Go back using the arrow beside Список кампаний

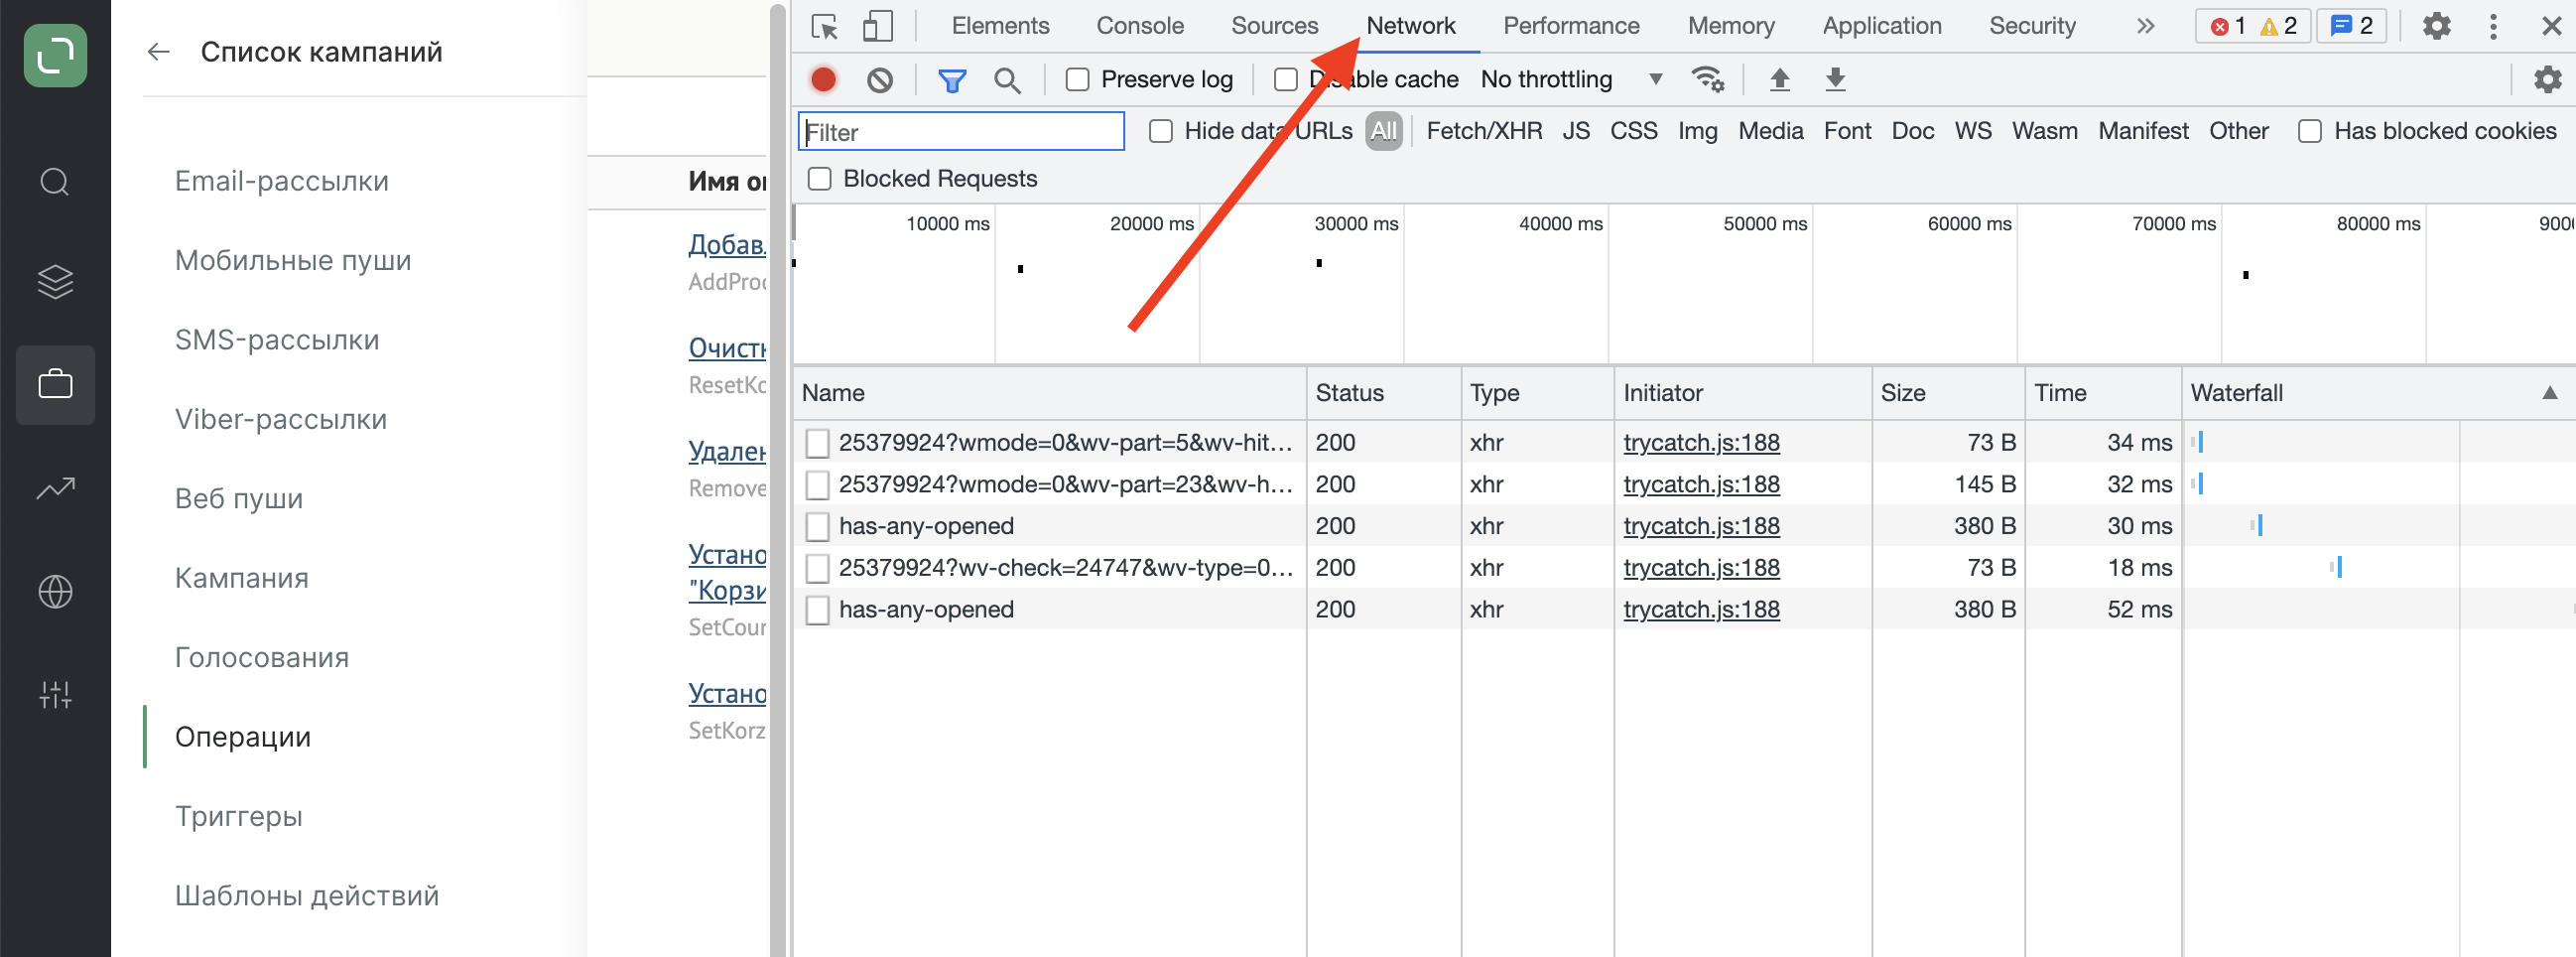point(158,52)
